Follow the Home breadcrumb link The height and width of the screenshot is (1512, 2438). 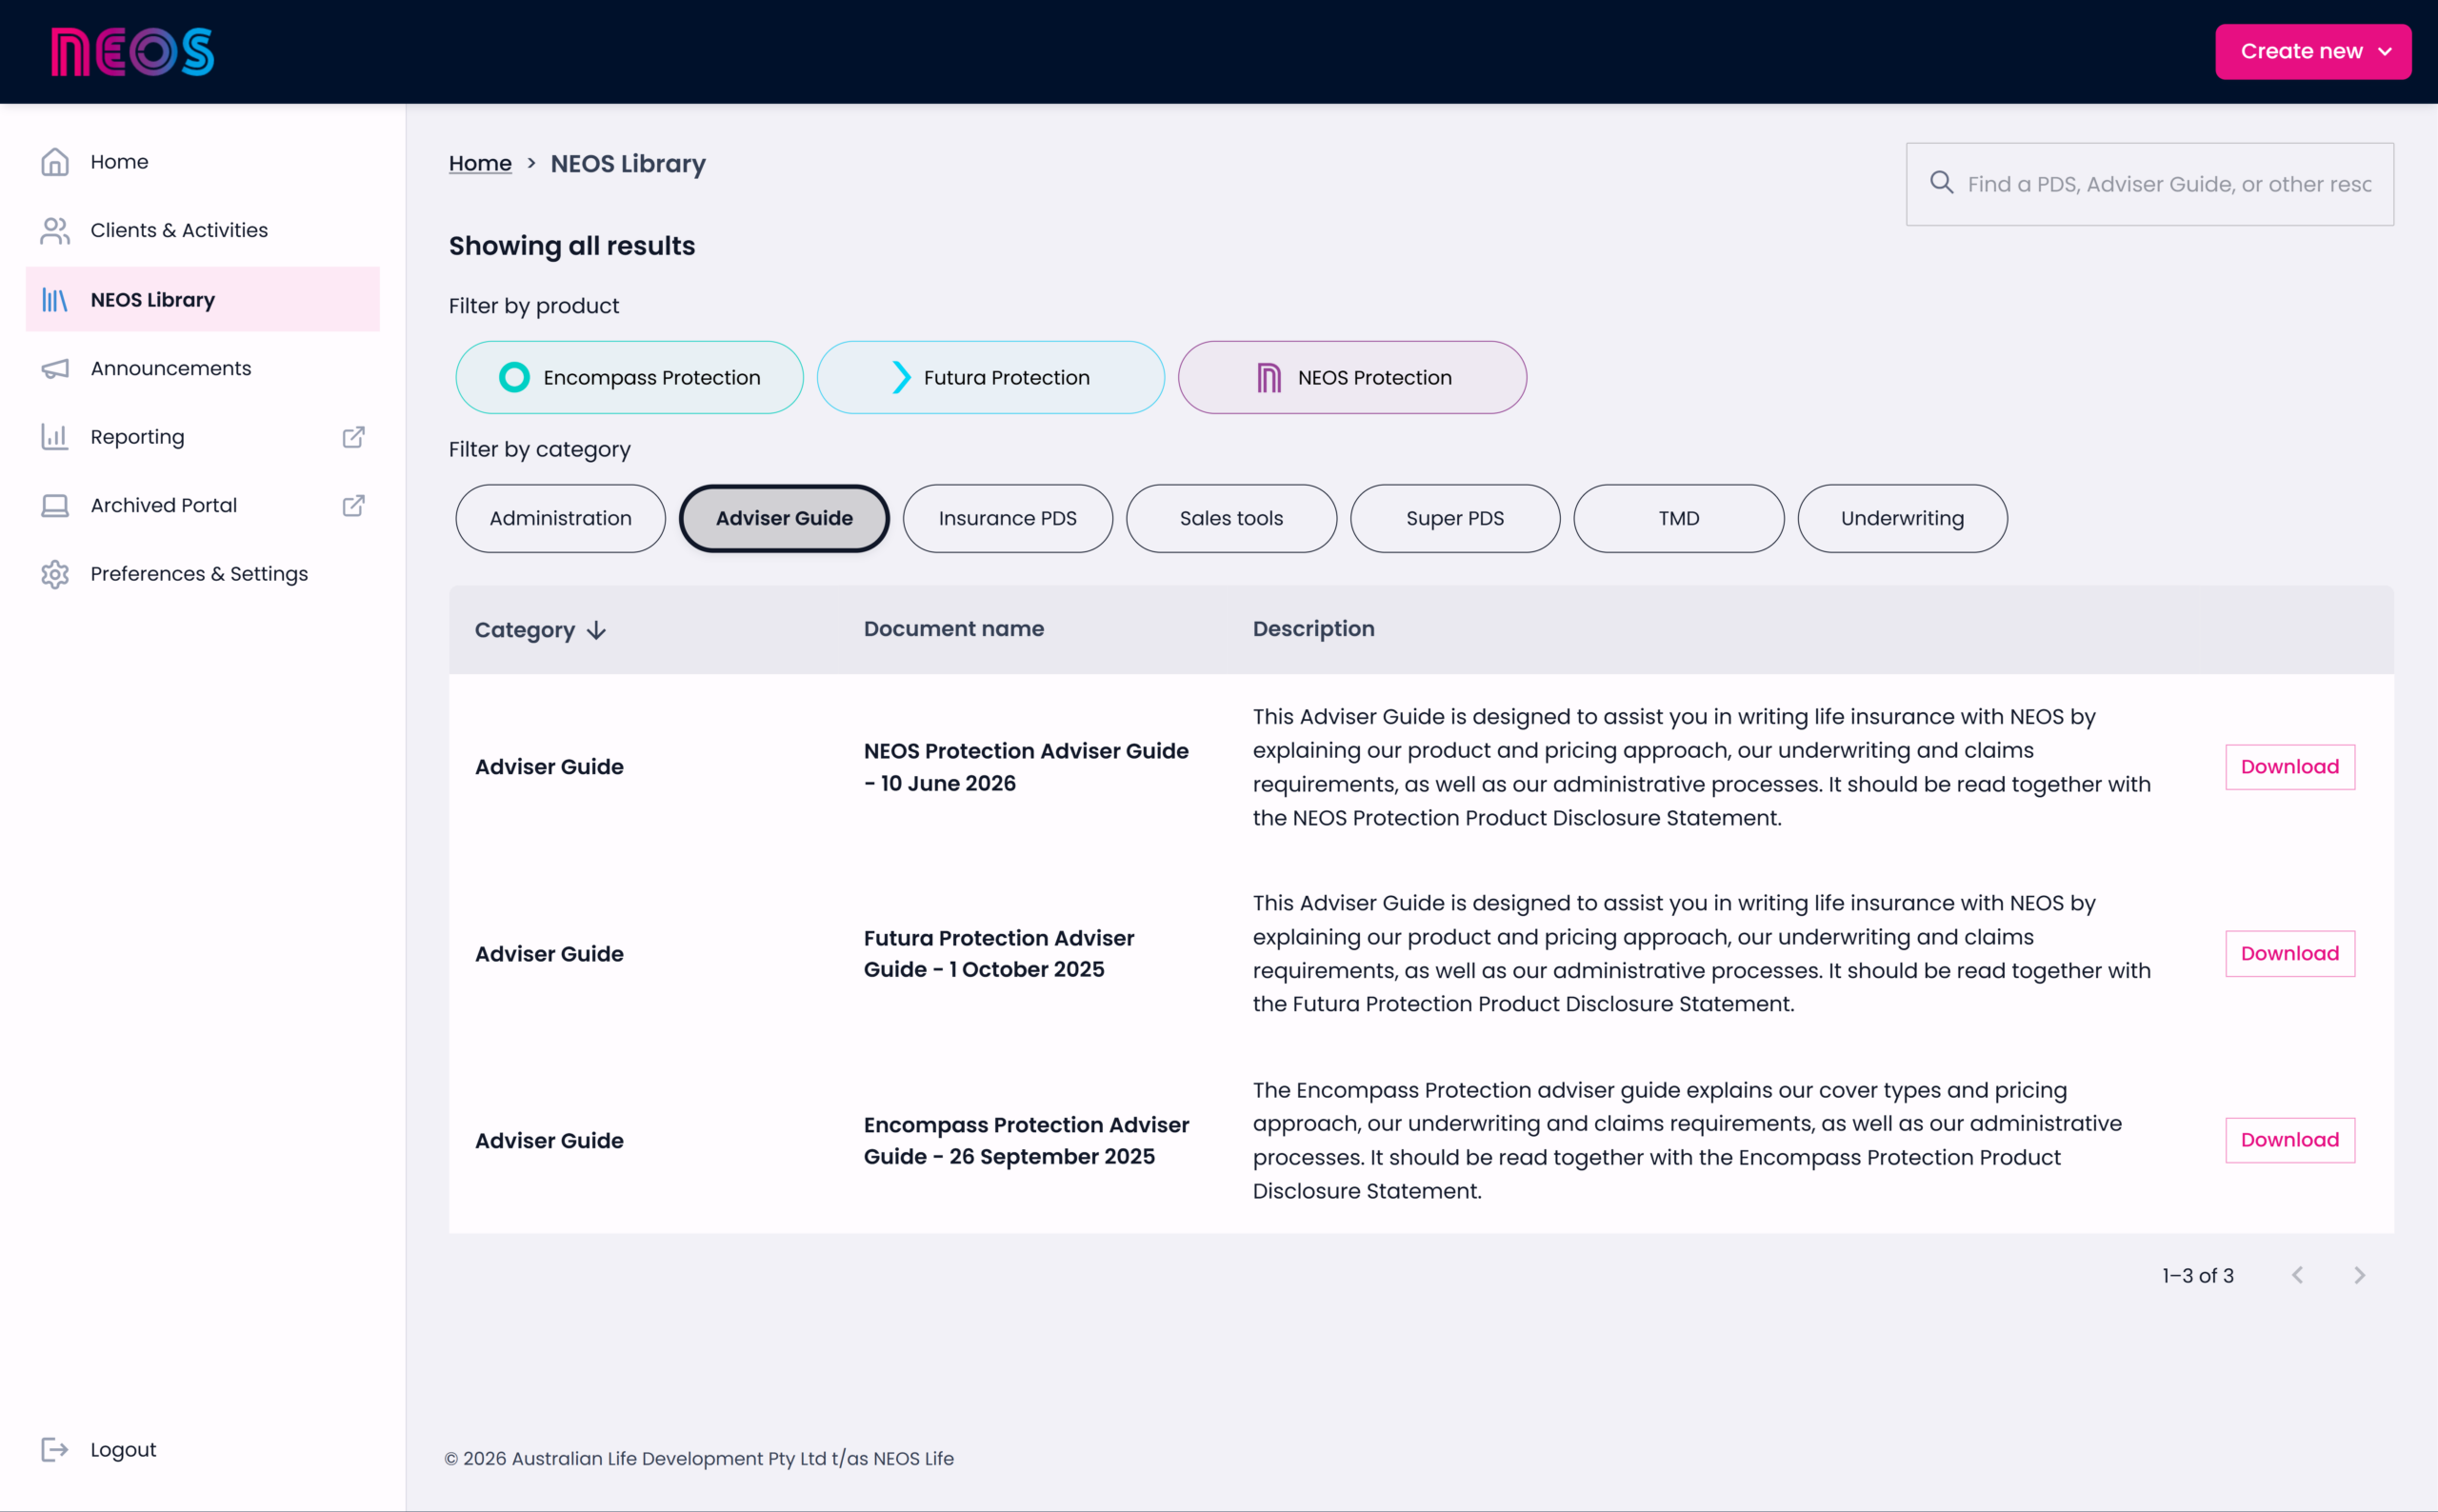click(x=480, y=163)
